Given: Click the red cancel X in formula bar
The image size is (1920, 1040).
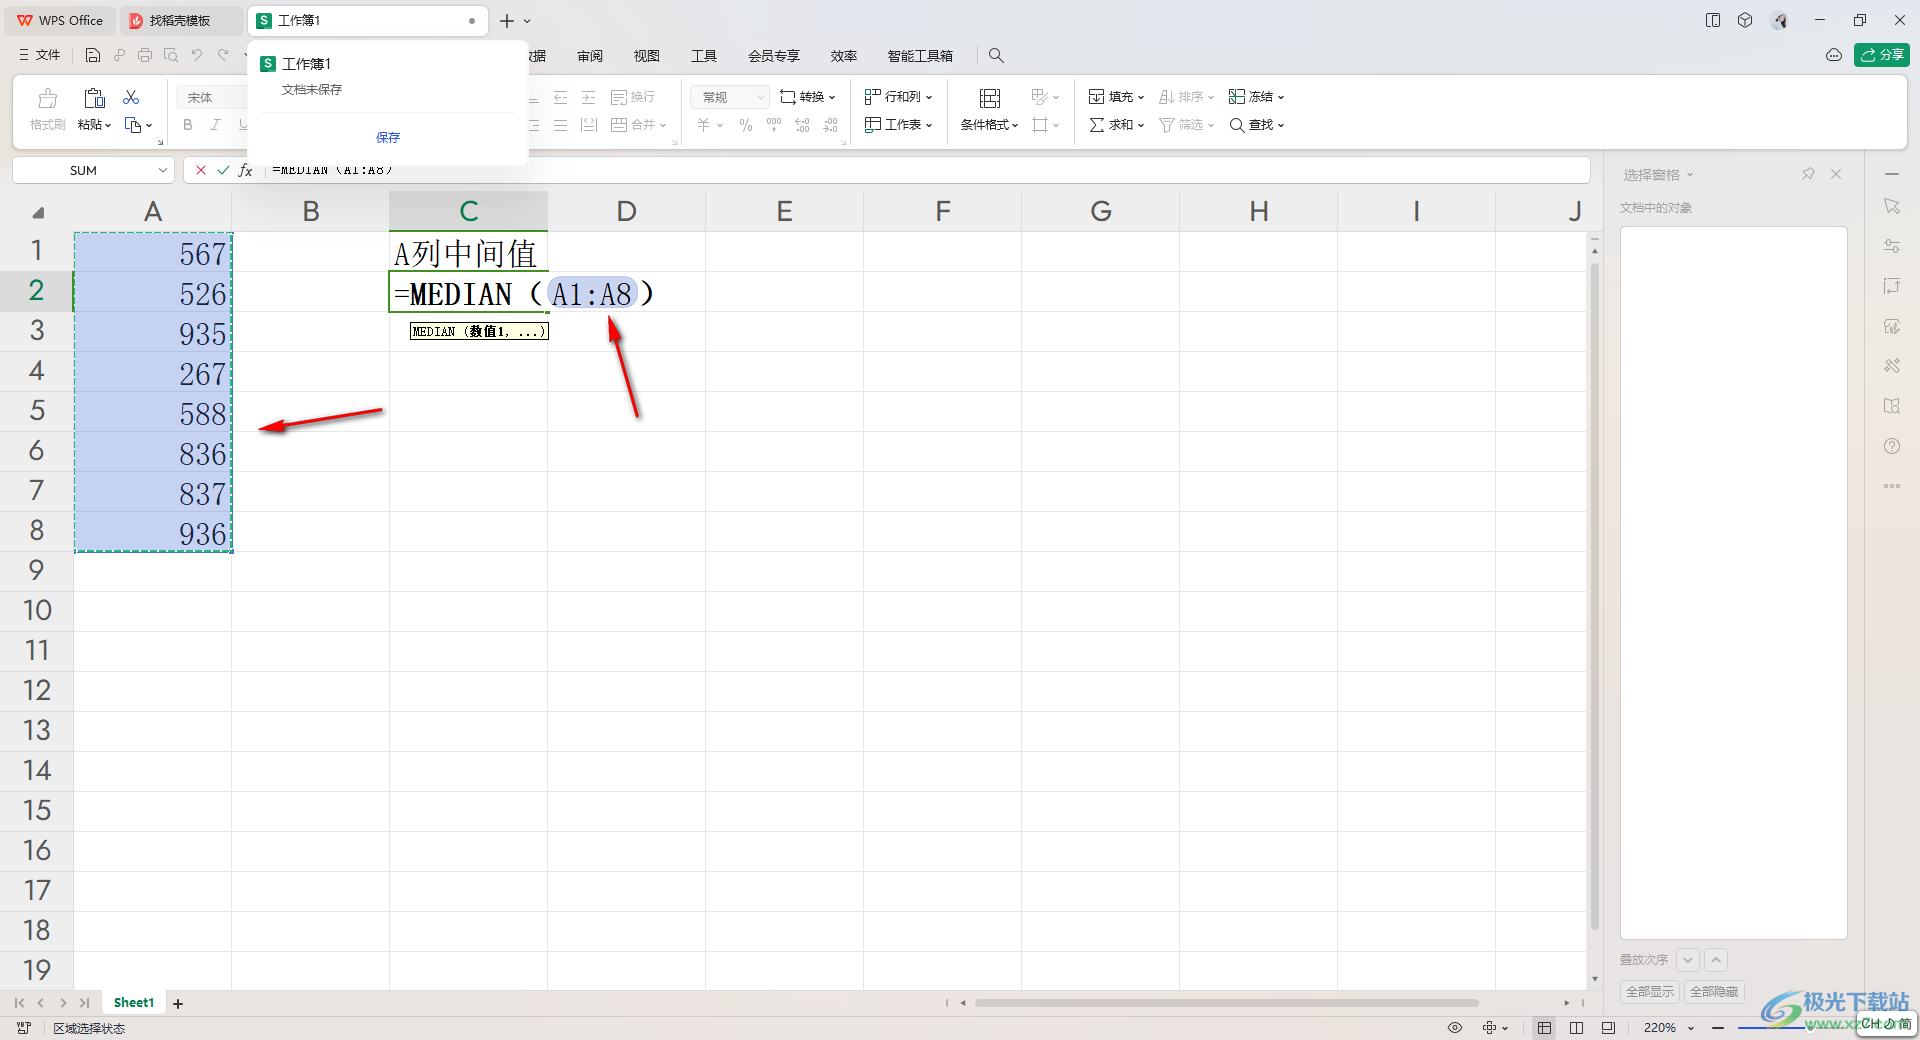Looking at the screenshot, I should 201,170.
